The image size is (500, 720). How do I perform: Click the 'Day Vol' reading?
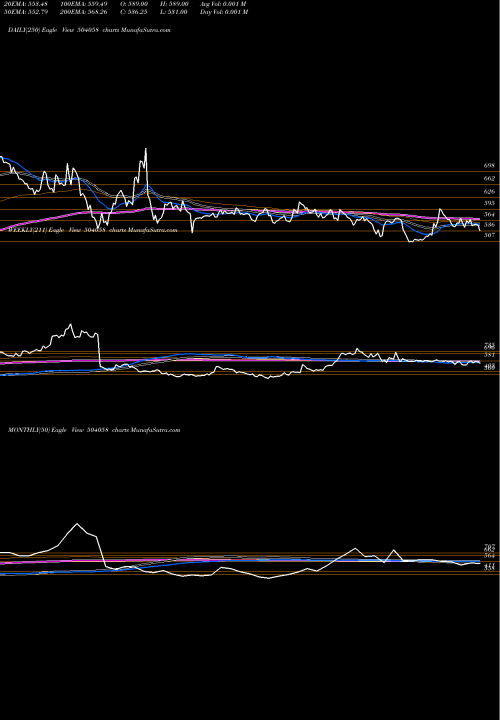tap(224, 12)
